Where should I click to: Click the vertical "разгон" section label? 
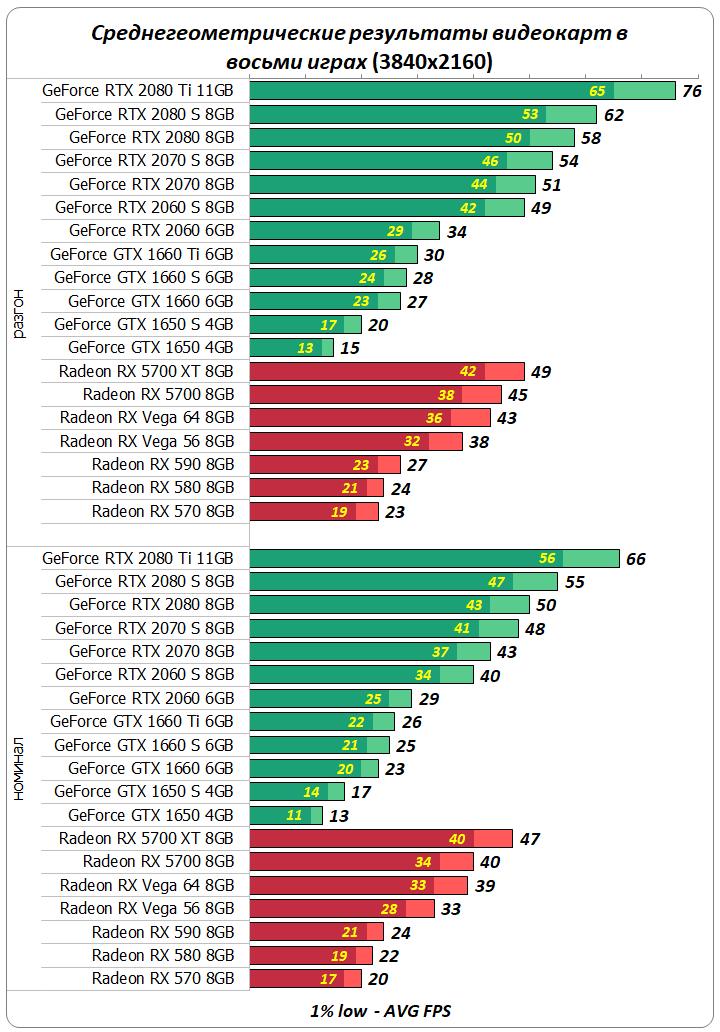19,314
